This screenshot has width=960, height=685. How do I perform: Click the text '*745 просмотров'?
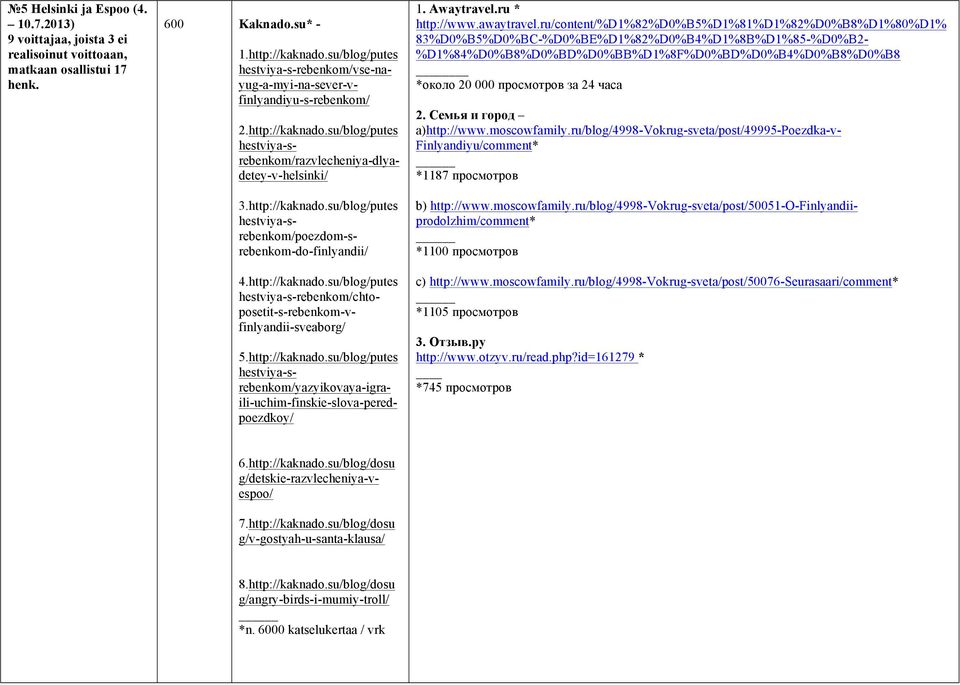[463, 387]
